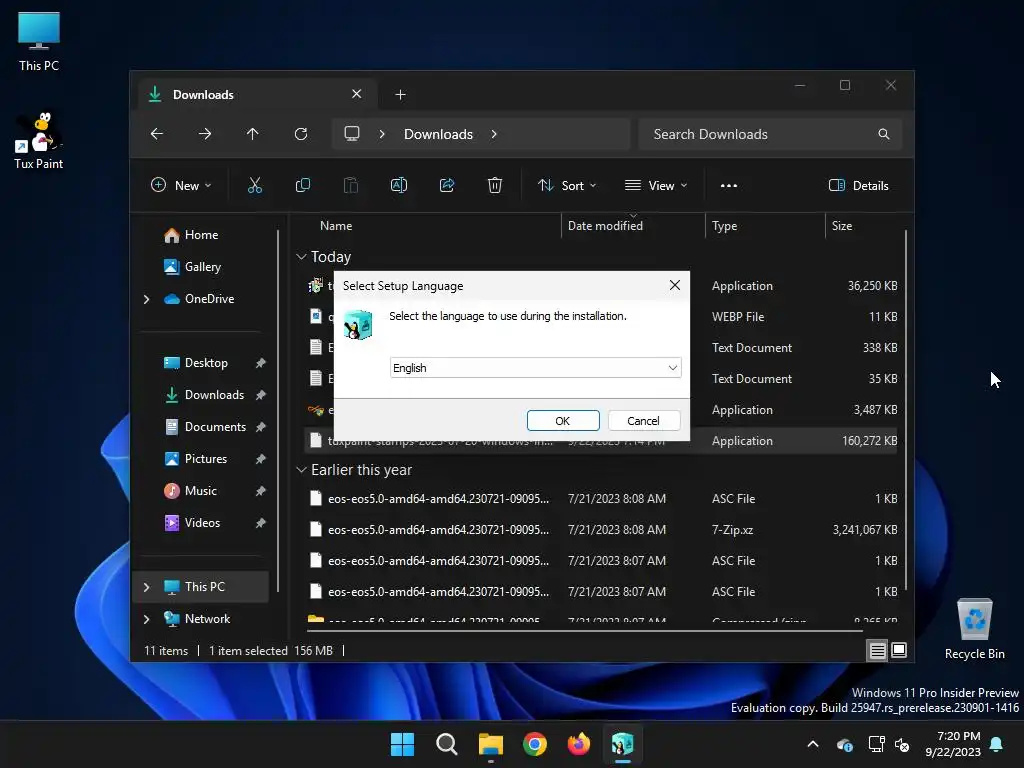This screenshot has width=1024, height=768.
Task: Launch Firefox from the taskbar
Action: [579, 744]
